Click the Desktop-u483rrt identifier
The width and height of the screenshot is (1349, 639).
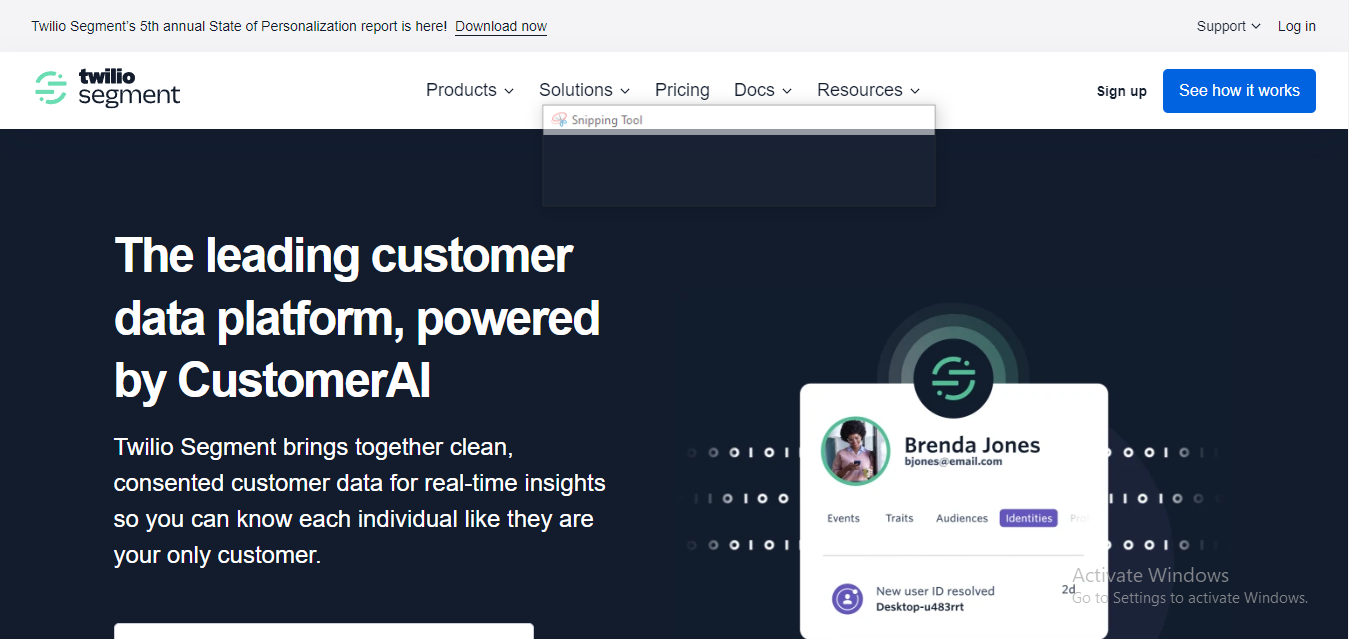920,607
